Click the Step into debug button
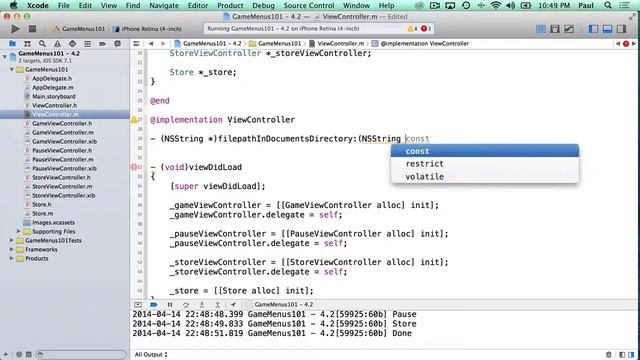This screenshot has width=640, height=360. (x=202, y=304)
